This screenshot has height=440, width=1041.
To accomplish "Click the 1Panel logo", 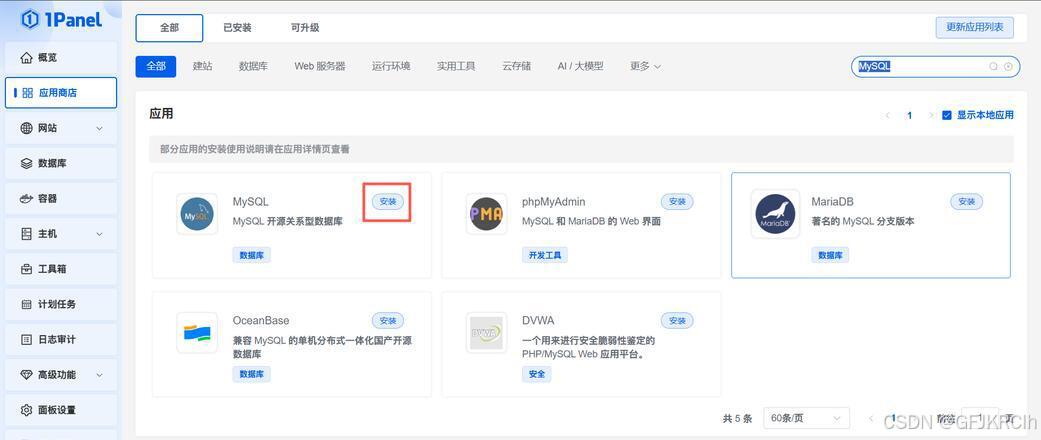I will pos(62,20).
